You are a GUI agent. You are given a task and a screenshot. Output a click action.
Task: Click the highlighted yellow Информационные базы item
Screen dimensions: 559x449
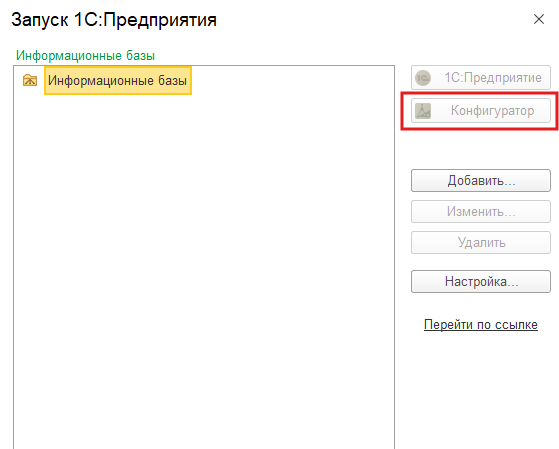[118, 81]
